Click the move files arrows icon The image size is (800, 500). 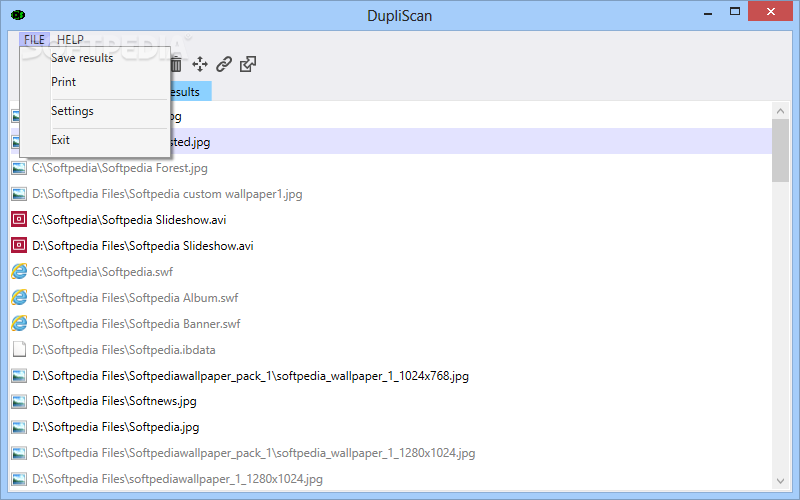click(200, 64)
